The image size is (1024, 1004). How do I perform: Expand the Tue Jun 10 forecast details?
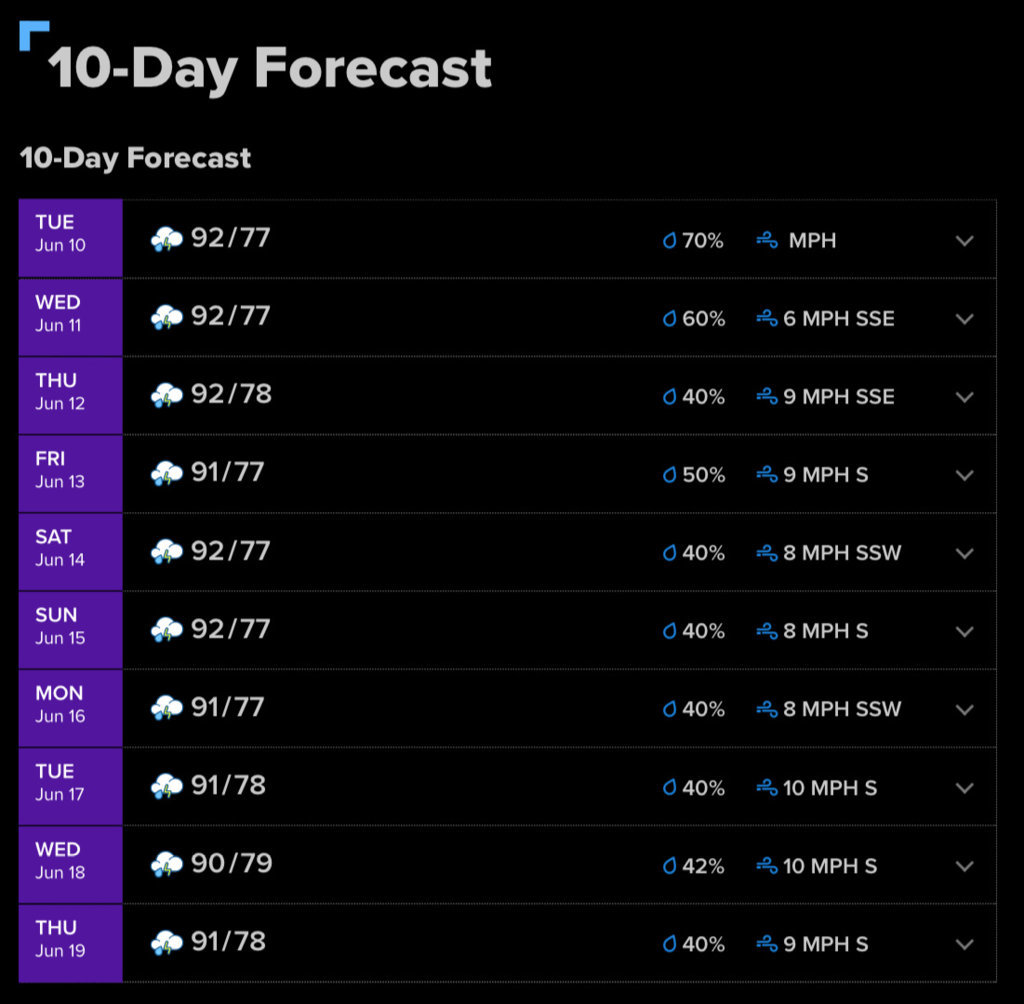tap(965, 241)
